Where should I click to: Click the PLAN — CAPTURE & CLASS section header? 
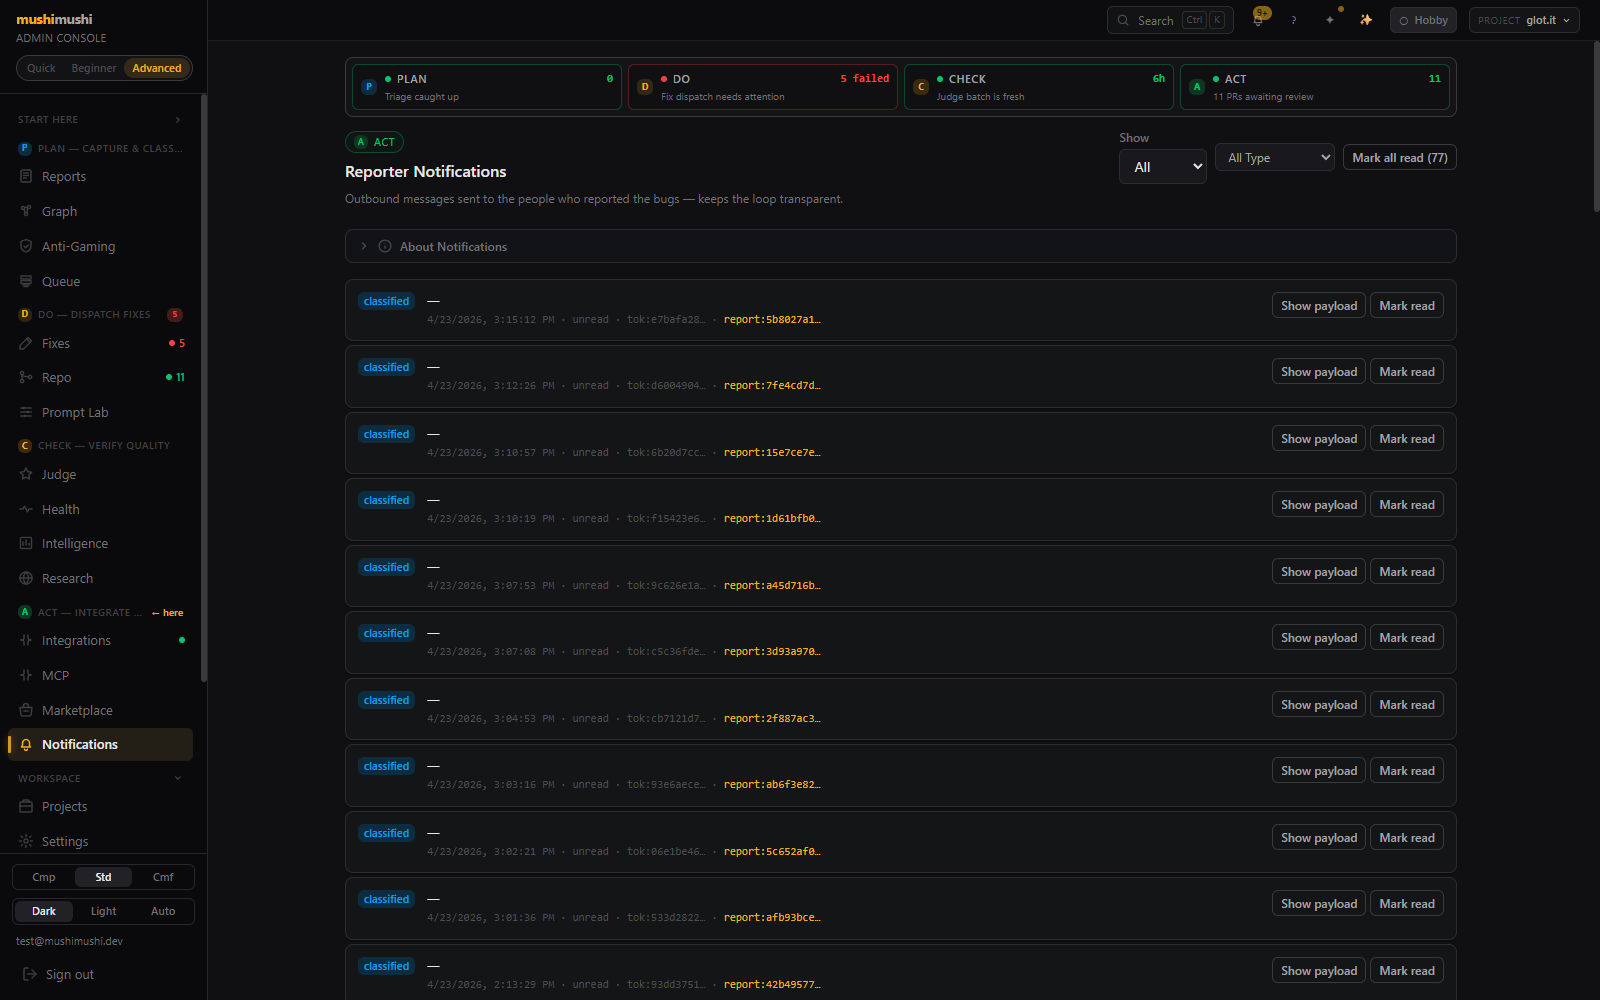(100, 148)
